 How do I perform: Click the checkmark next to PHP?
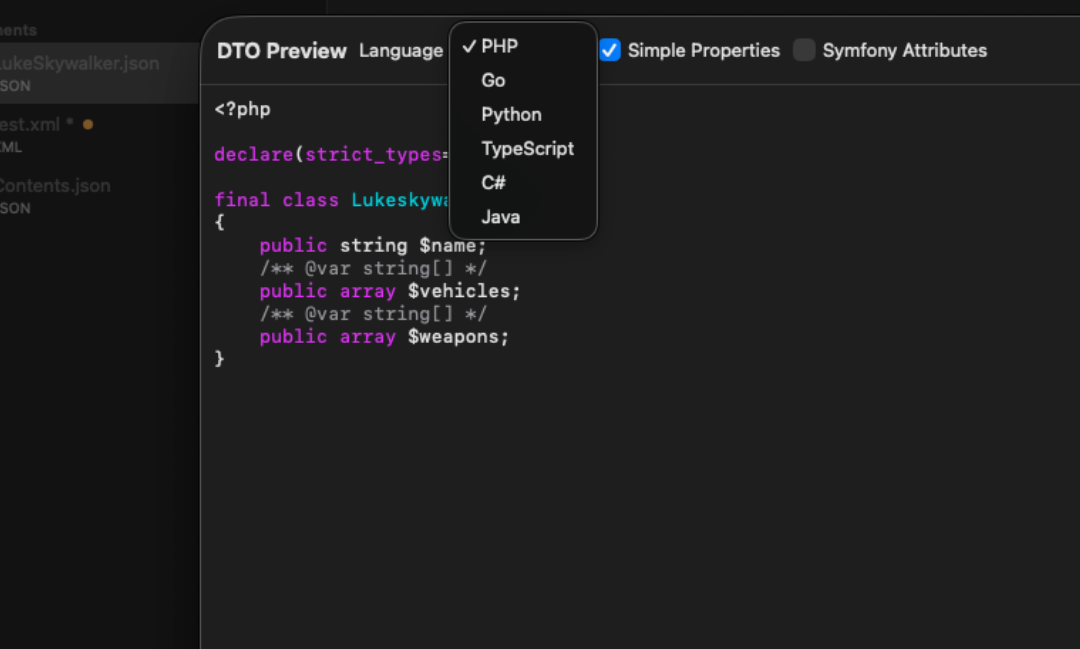468,45
